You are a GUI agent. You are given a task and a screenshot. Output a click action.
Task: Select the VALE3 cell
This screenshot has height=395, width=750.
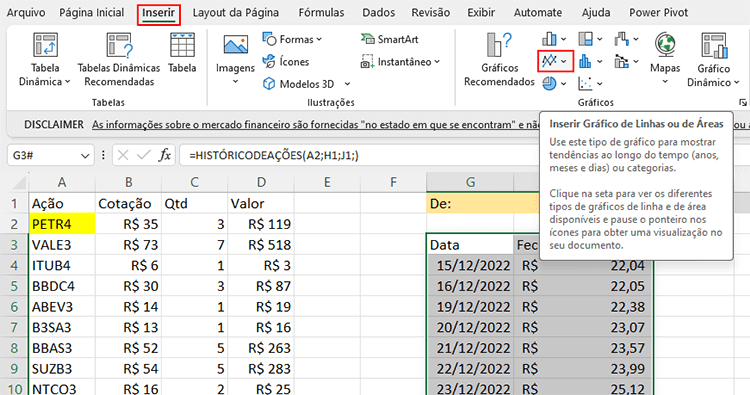coord(62,245)
